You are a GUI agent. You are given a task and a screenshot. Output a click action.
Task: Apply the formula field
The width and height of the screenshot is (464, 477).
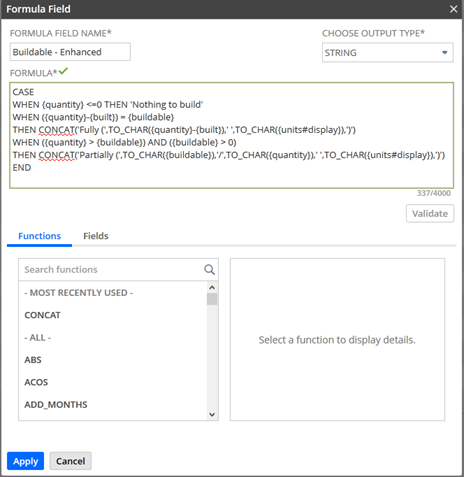[25, 461]
